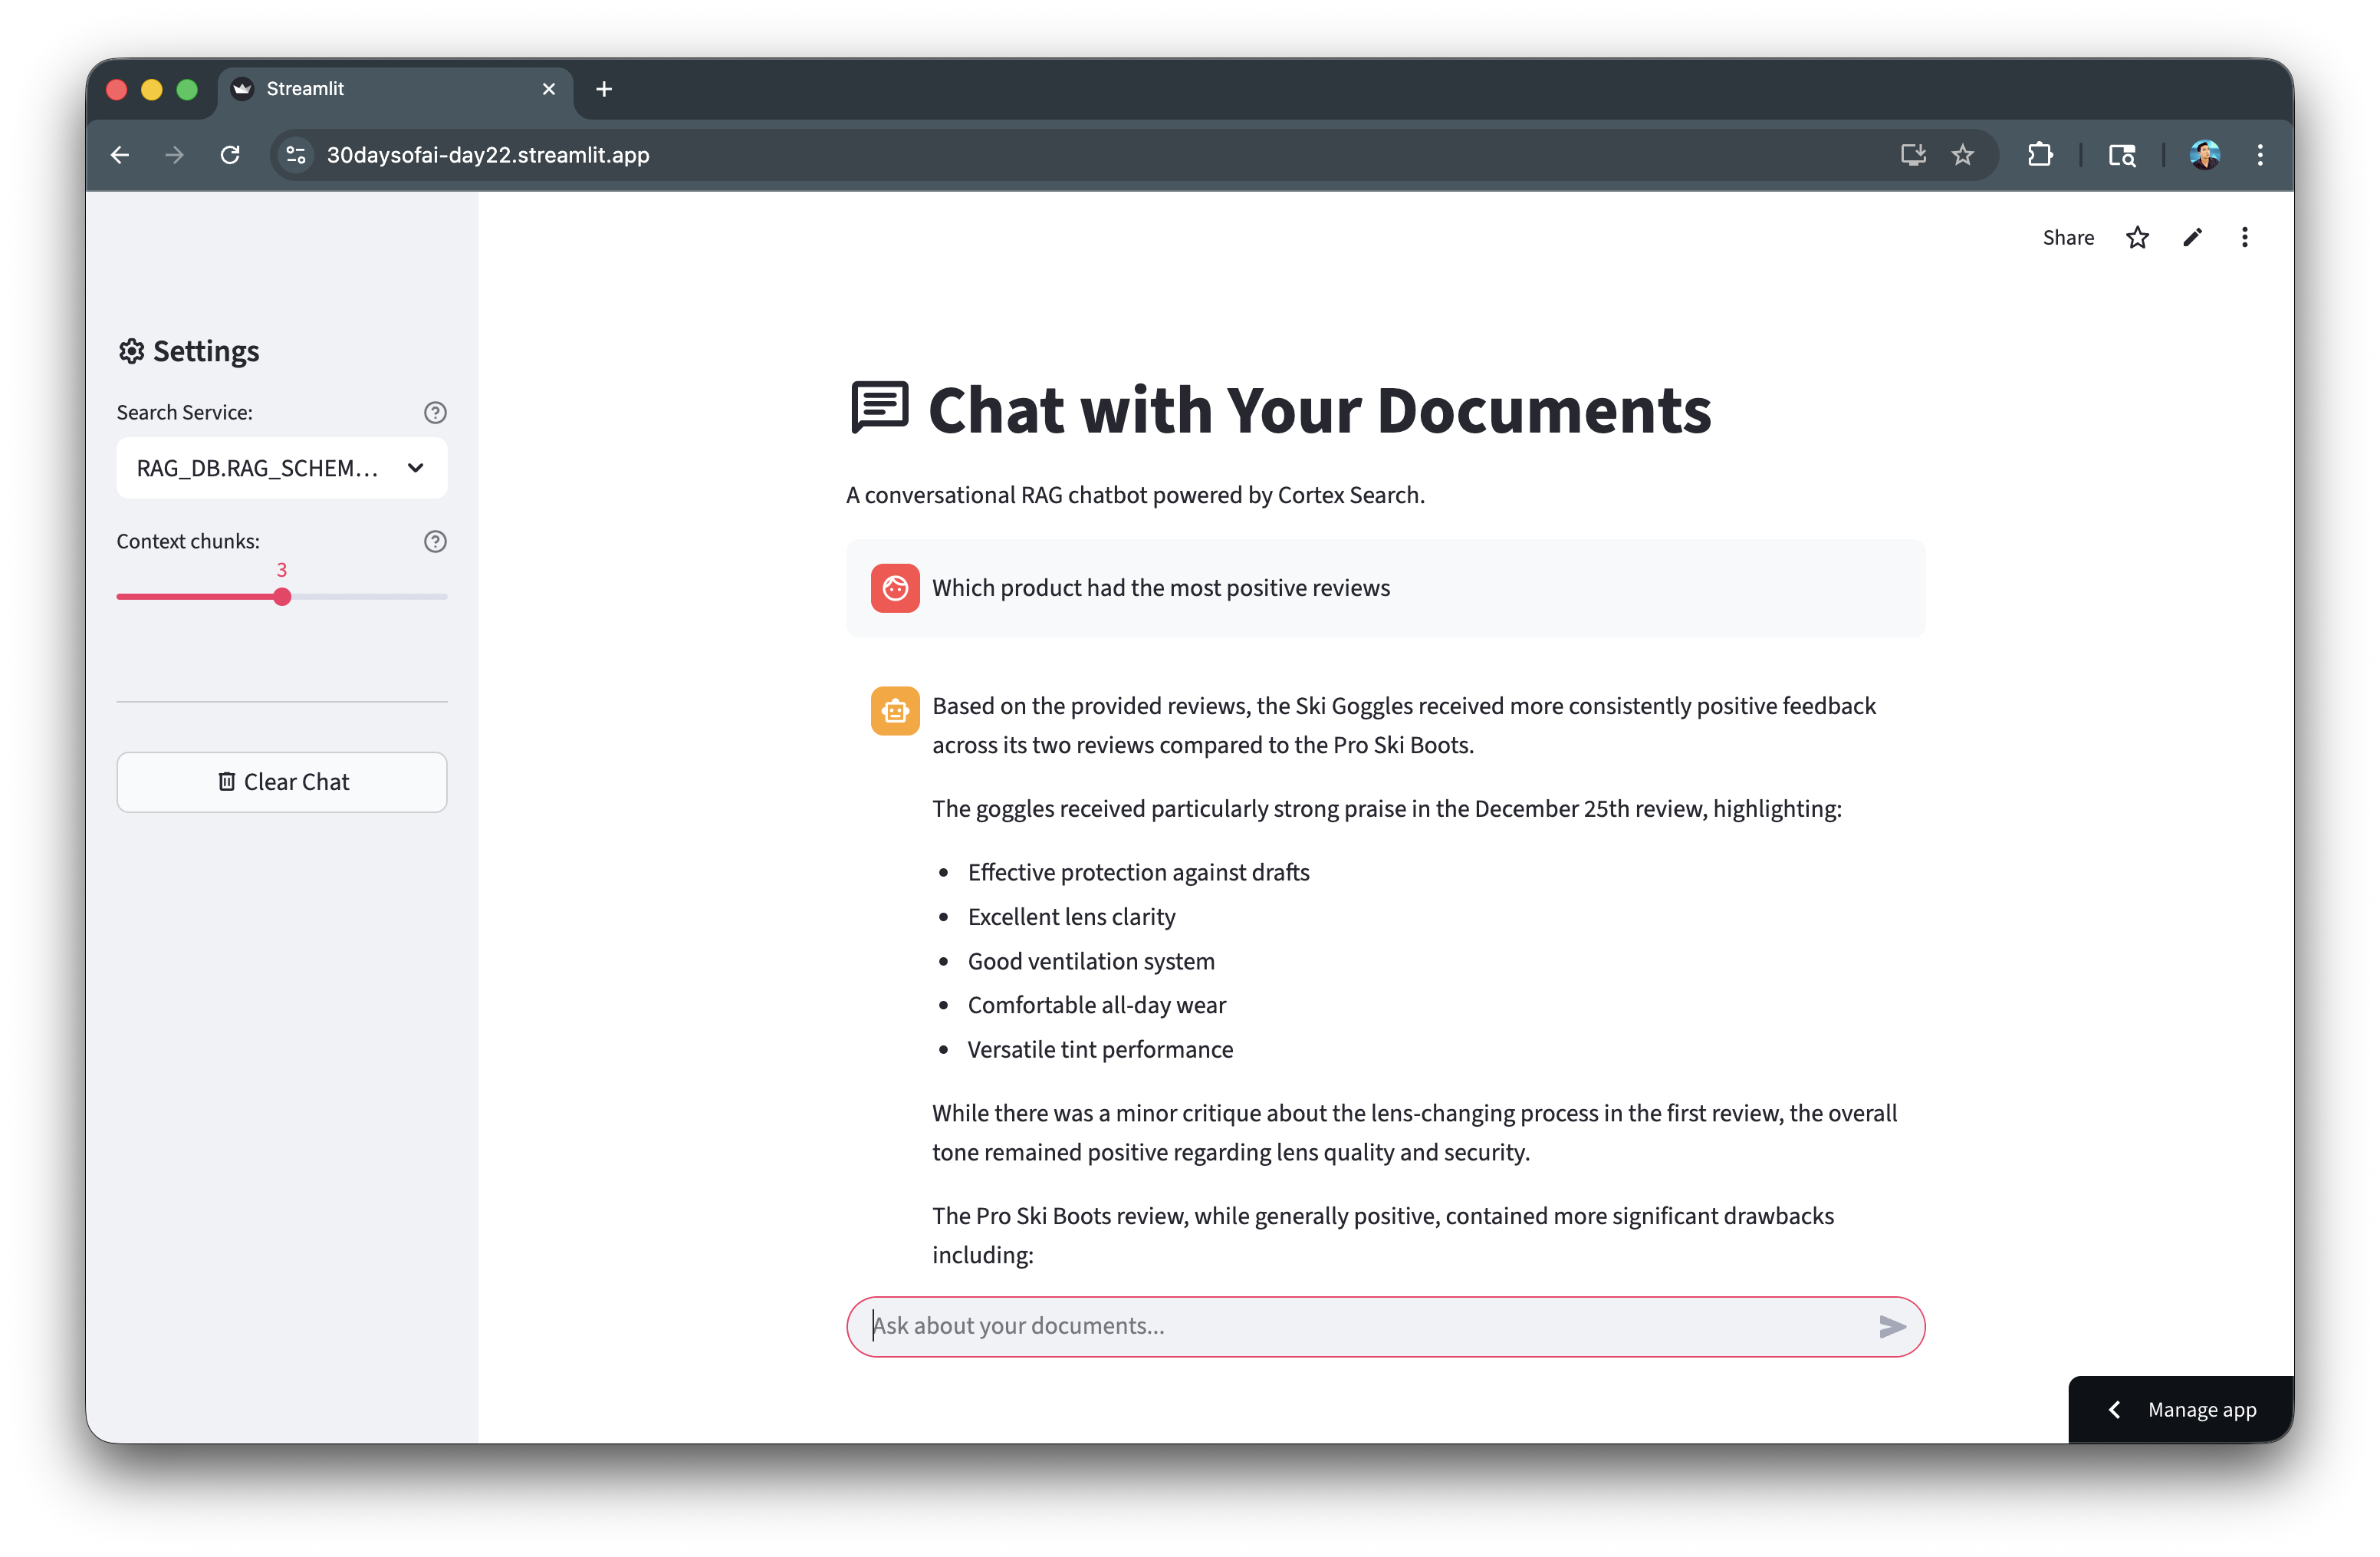Screen dimensions: 2380x1557
Task: Click the Clear Chat button
Action: click(281, 782)
